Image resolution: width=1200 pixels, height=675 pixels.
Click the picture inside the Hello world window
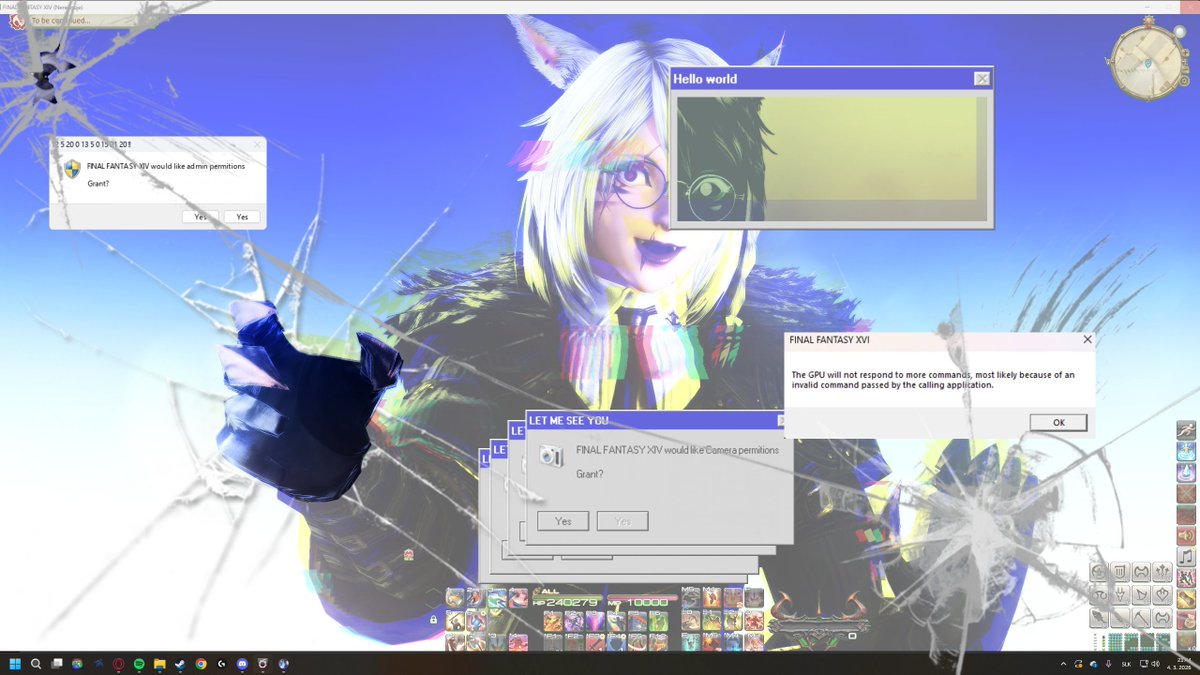[x=832, y=158]
